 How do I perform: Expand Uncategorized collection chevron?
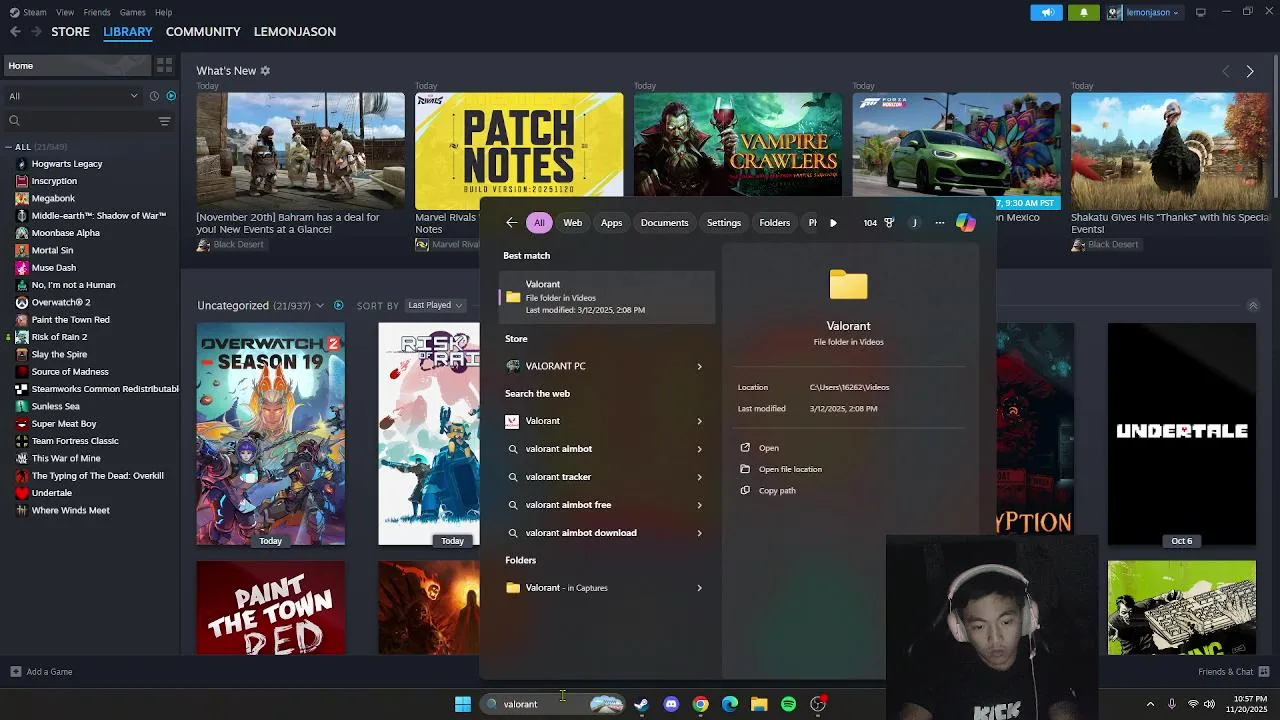pos(320,305)
